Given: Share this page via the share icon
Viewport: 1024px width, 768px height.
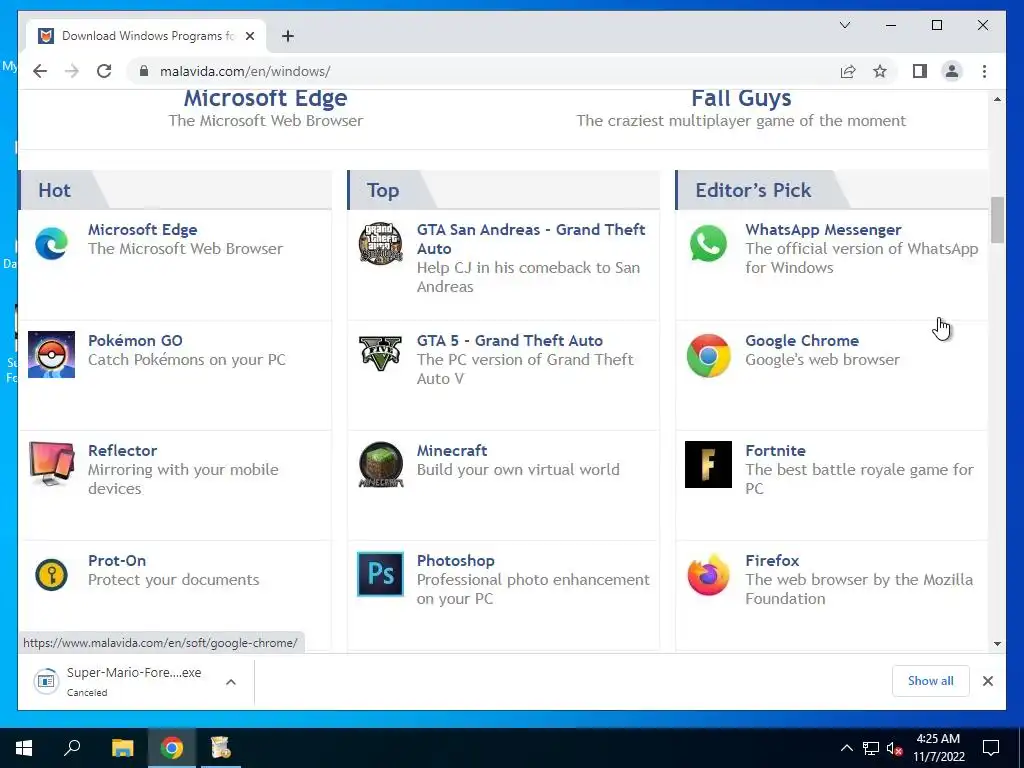Looking at the screenshot, I should pyautogui.click(x=848, y=71).
